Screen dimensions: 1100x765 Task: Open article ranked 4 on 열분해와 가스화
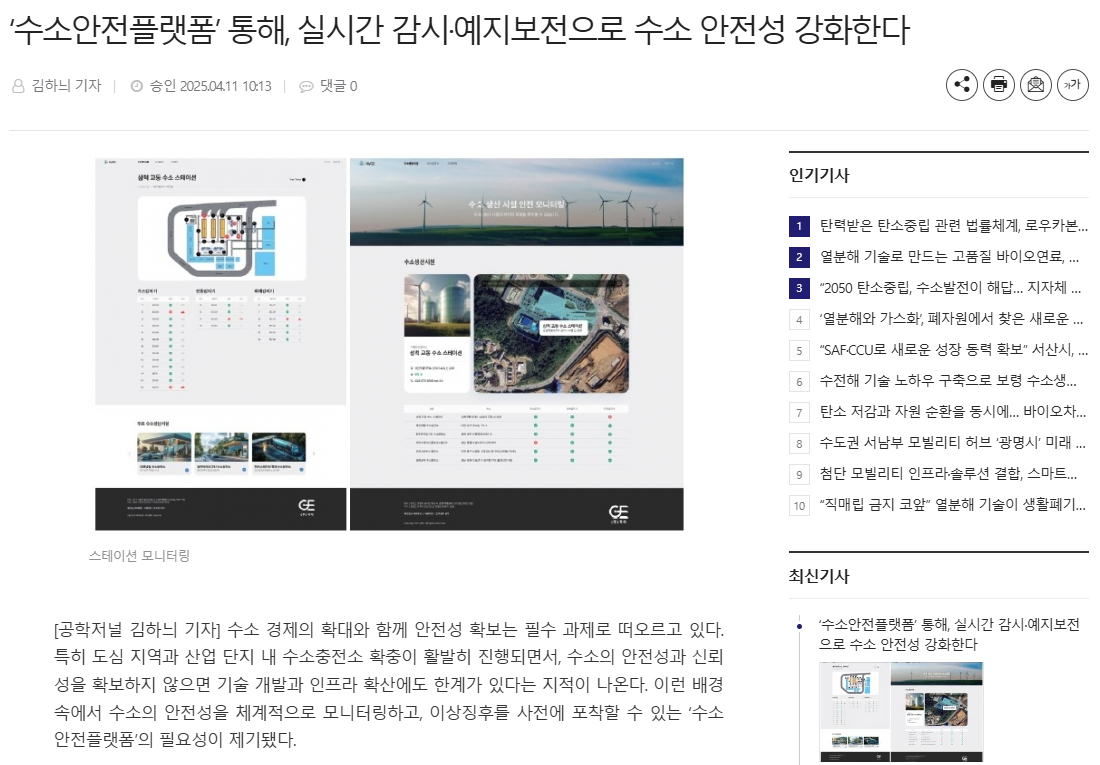click(x=950, y=319)
